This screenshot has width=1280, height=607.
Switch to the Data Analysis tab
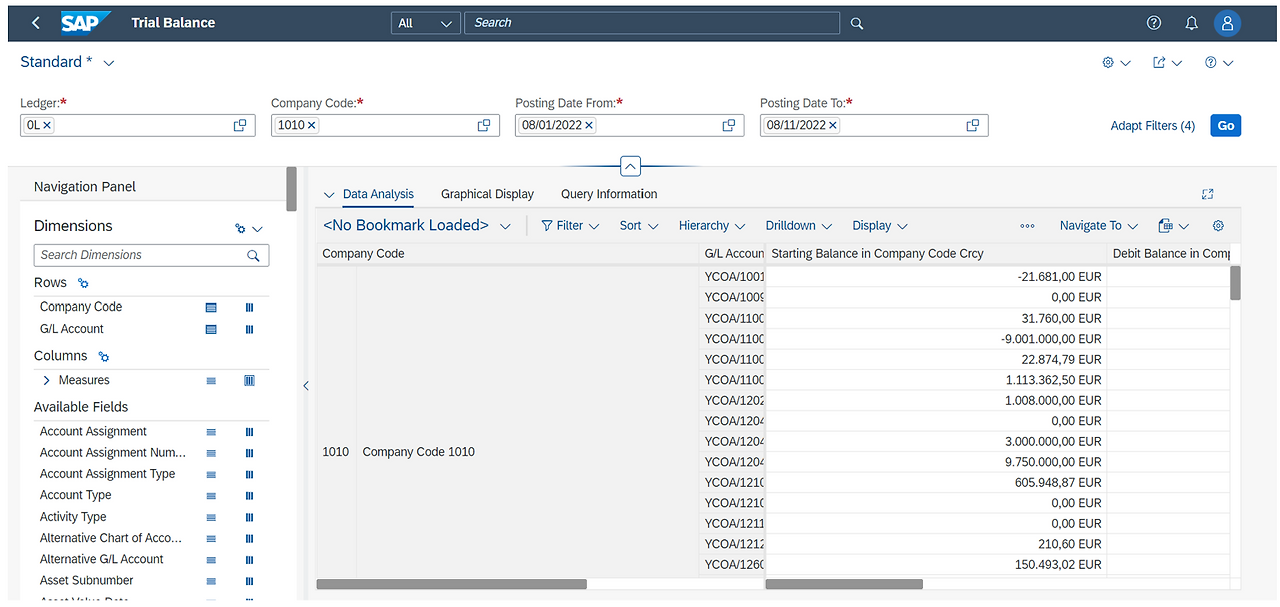378,194
